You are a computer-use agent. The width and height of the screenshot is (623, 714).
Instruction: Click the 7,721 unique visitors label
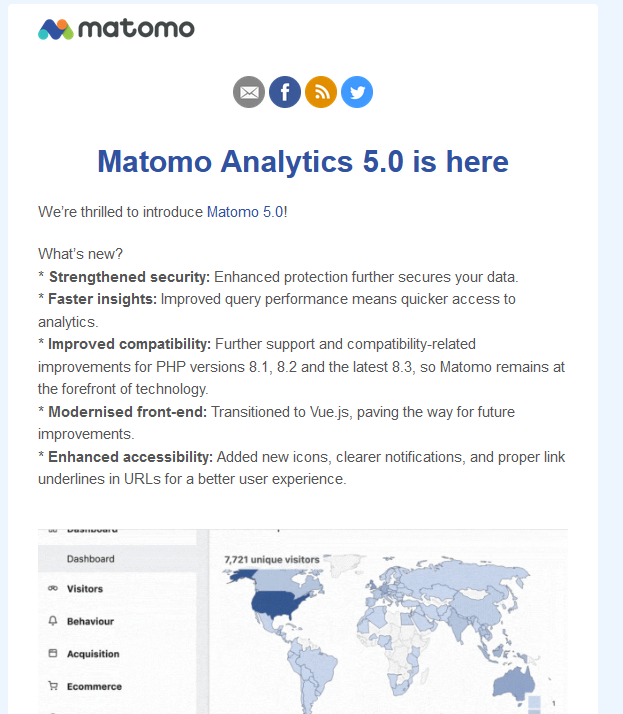point(272,559)
